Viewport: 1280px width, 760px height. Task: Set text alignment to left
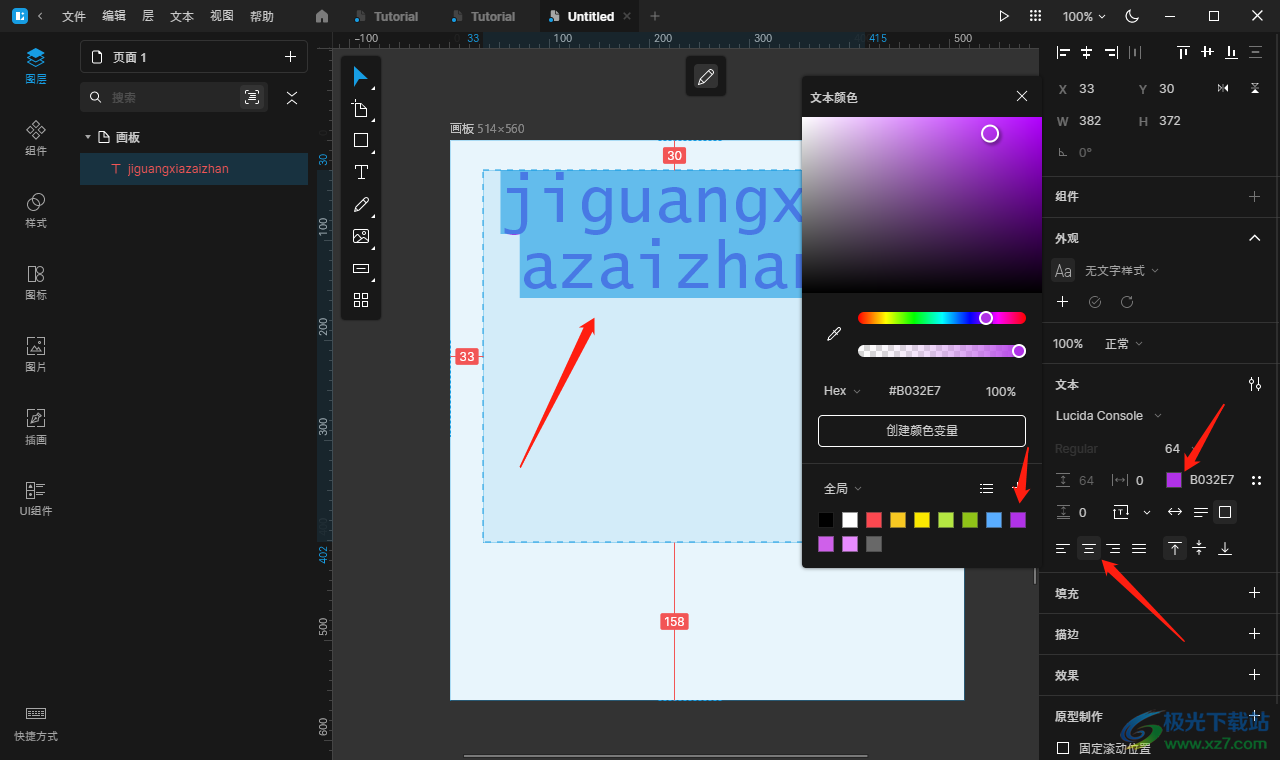[1062, 548]
